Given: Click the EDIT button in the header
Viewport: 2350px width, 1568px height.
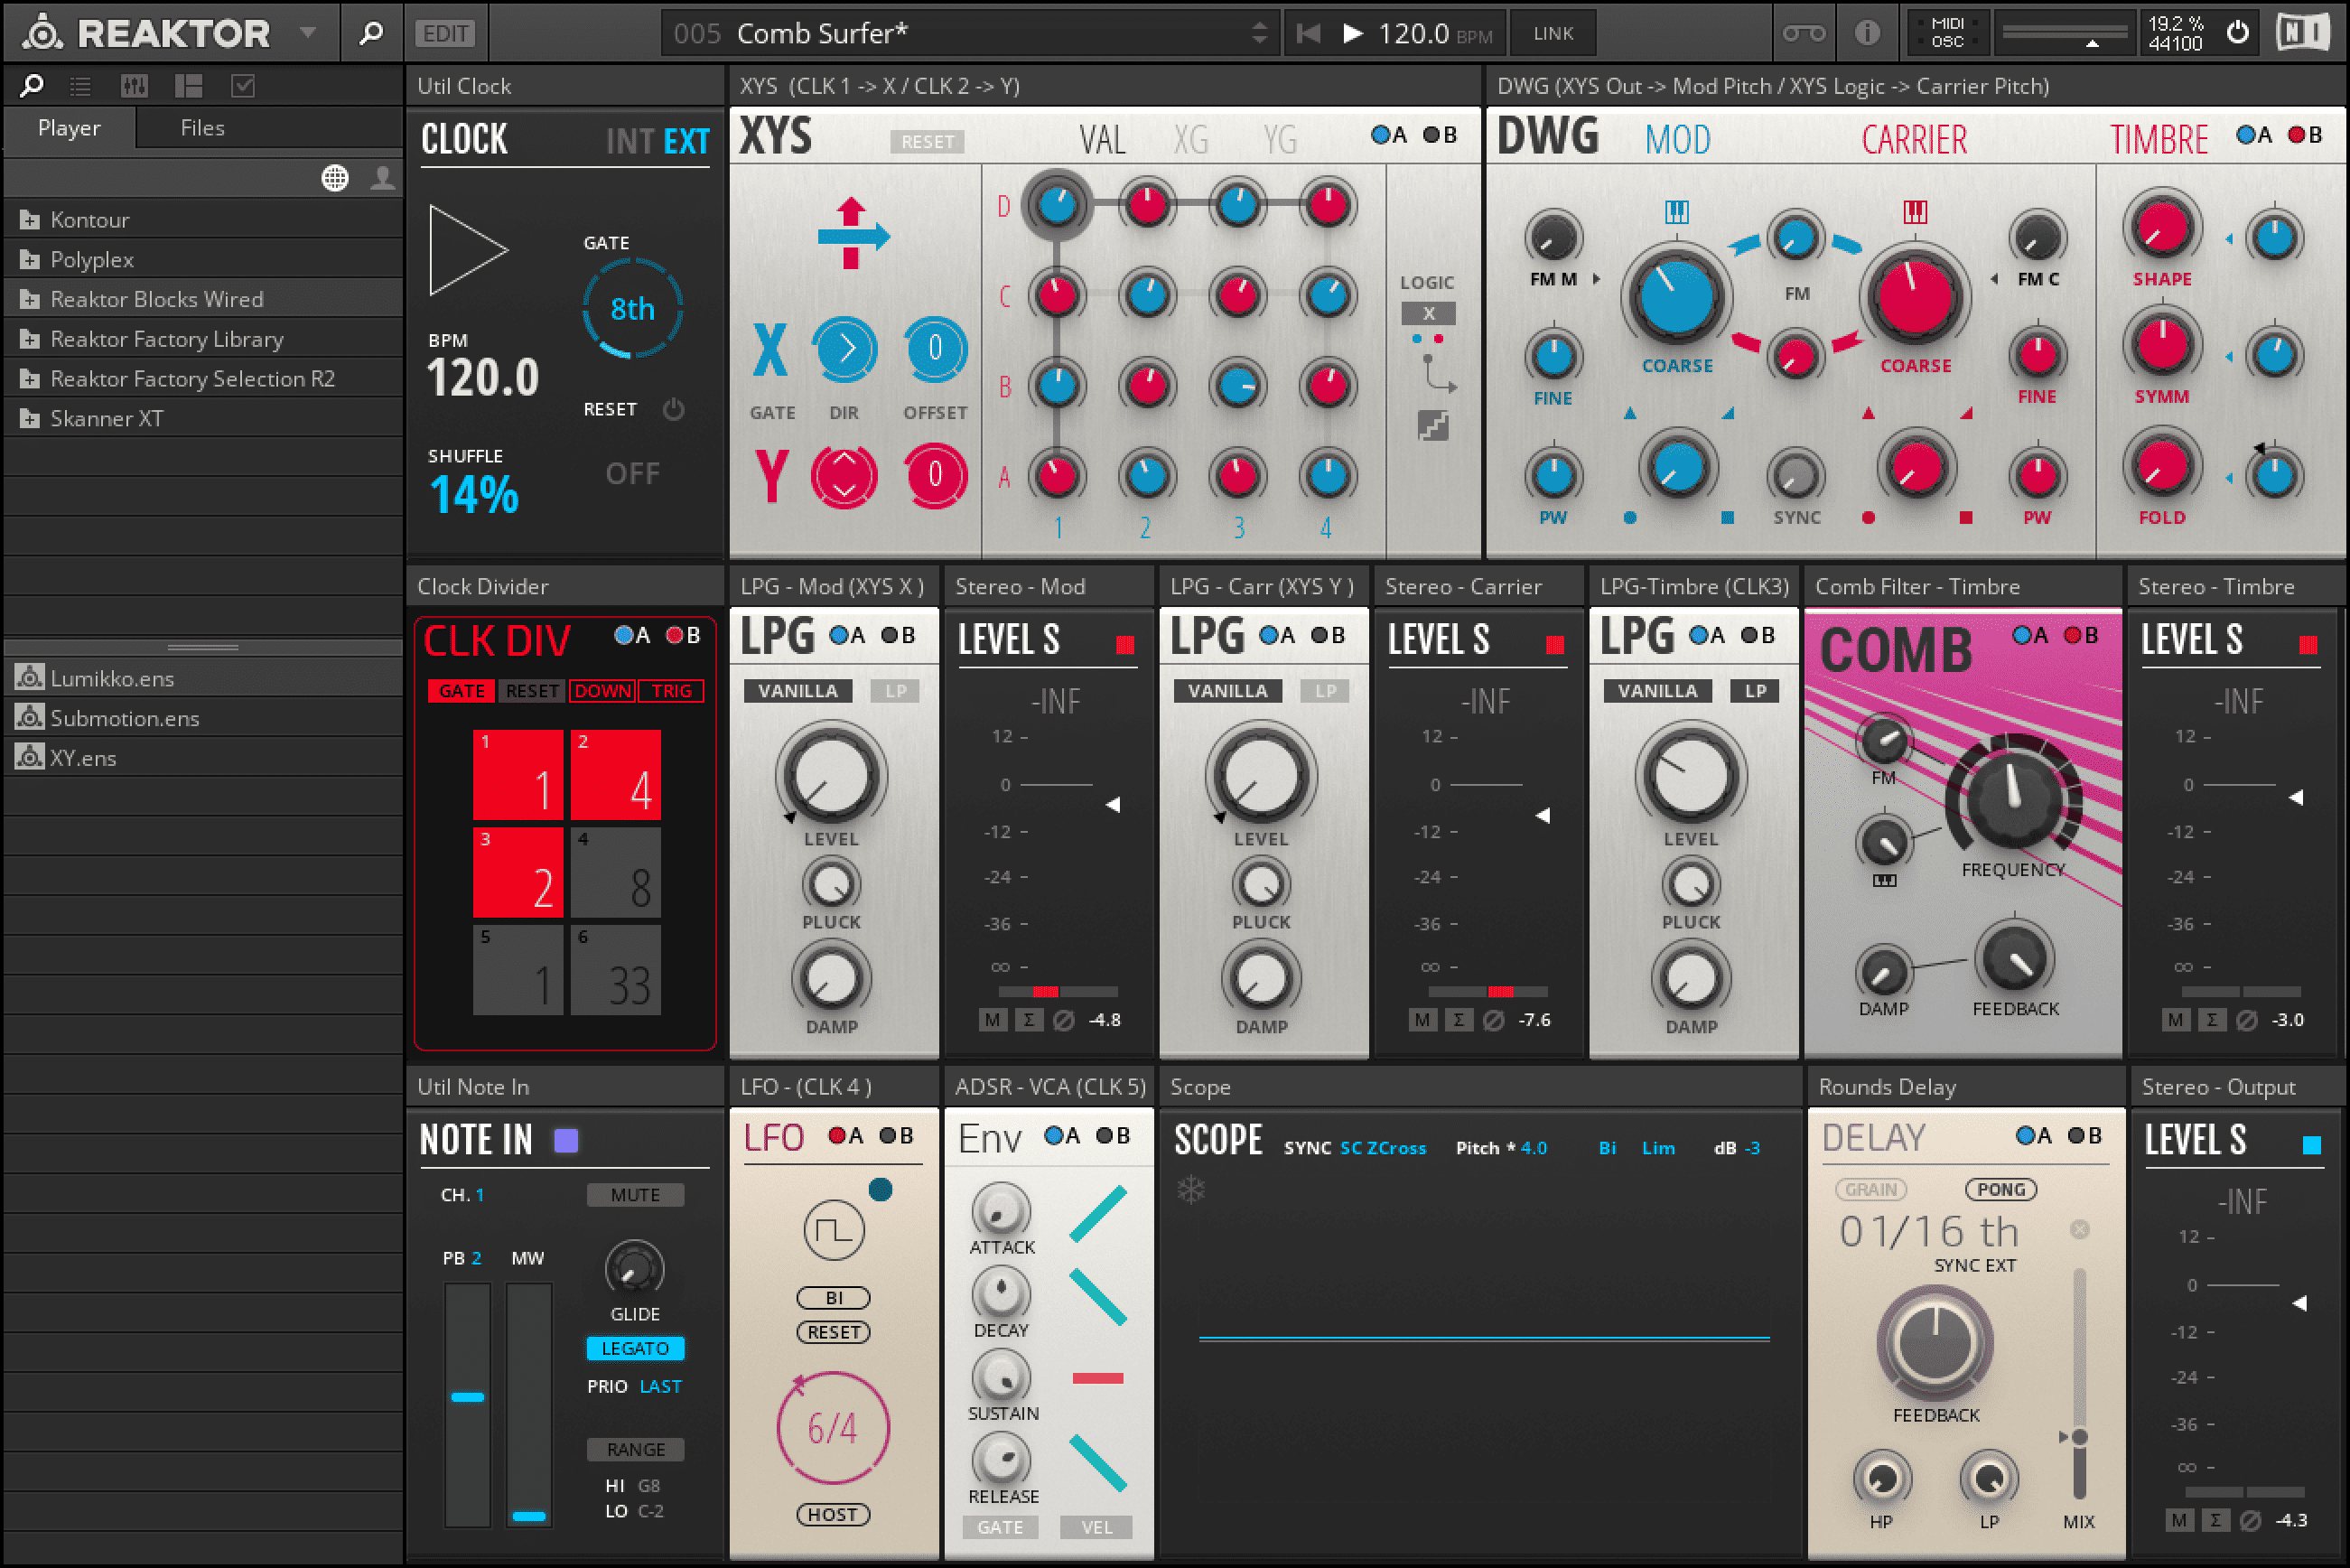Looking at the screenshot, I should [446, 33].
